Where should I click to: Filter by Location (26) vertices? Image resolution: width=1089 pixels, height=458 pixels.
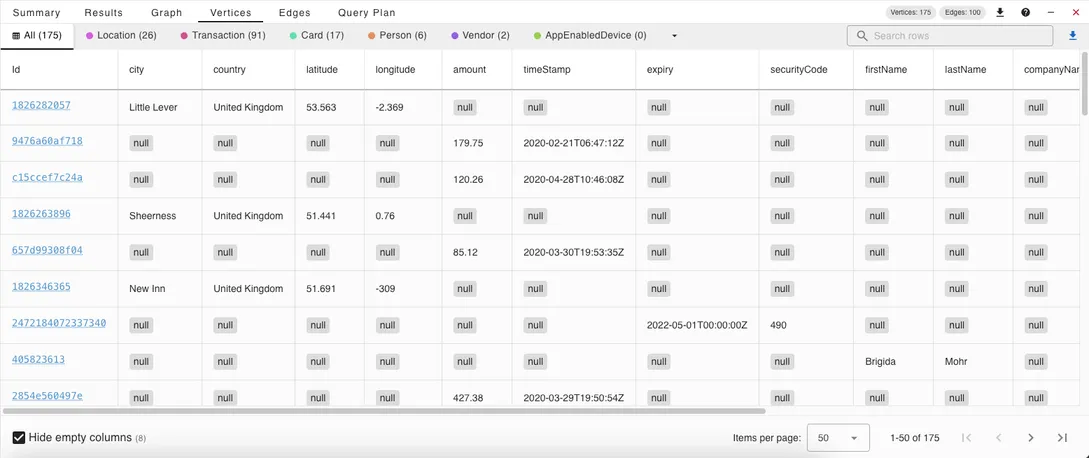pyautogui.click(x=121, y=35)
